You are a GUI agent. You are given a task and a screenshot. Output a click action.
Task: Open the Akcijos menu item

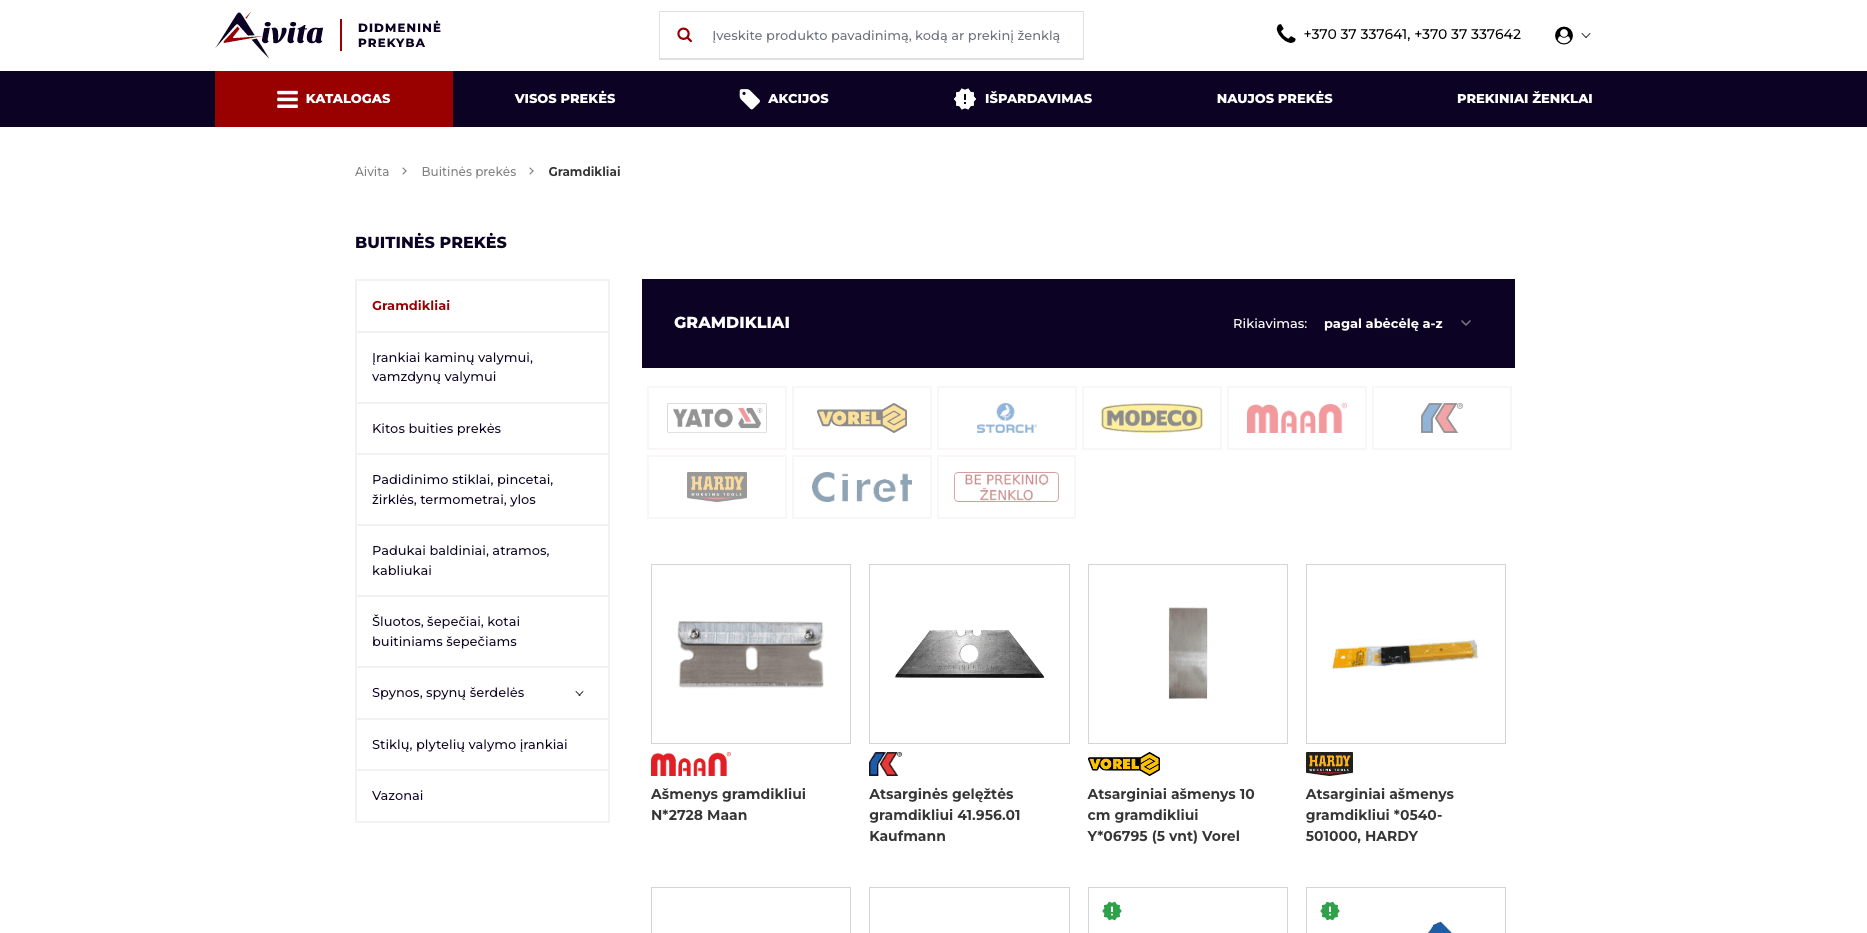[x=784, y=99]
